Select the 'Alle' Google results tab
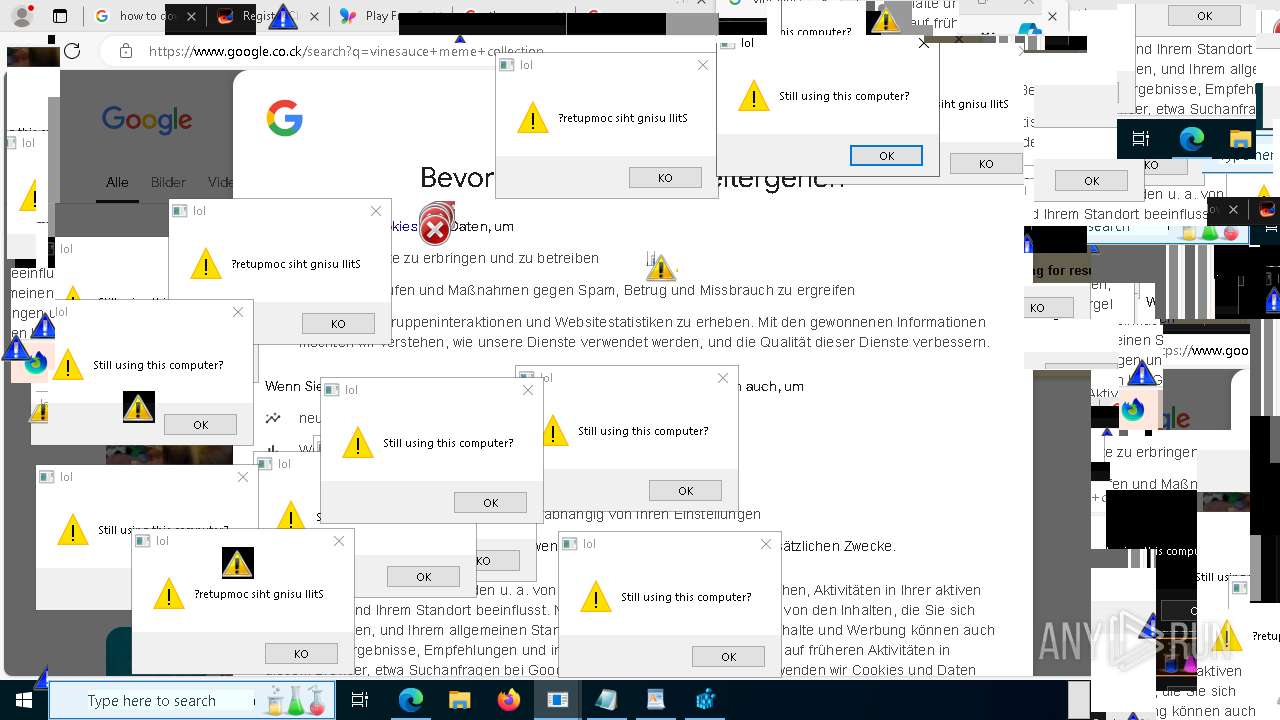 (x=117, y=182)
